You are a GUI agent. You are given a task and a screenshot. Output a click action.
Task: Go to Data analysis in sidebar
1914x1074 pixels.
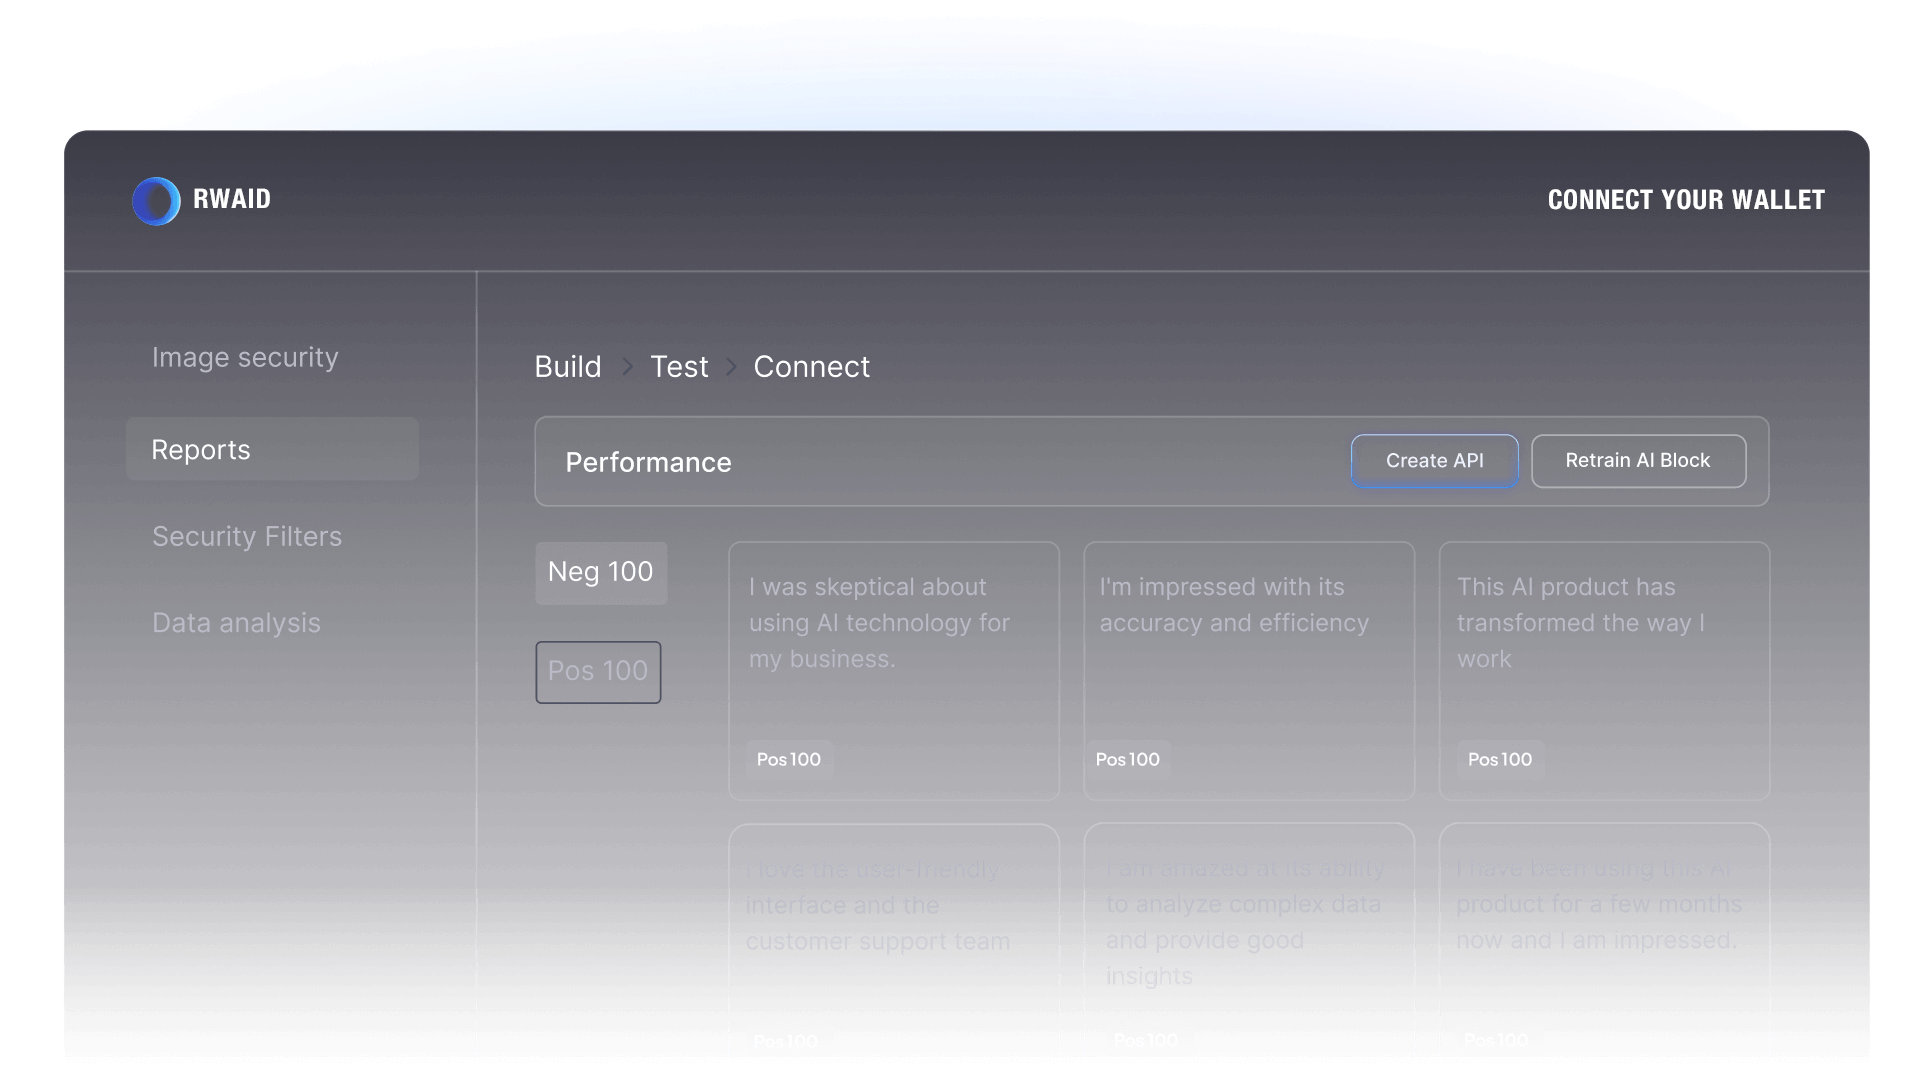pyautogui.click(x=236, y=623)
